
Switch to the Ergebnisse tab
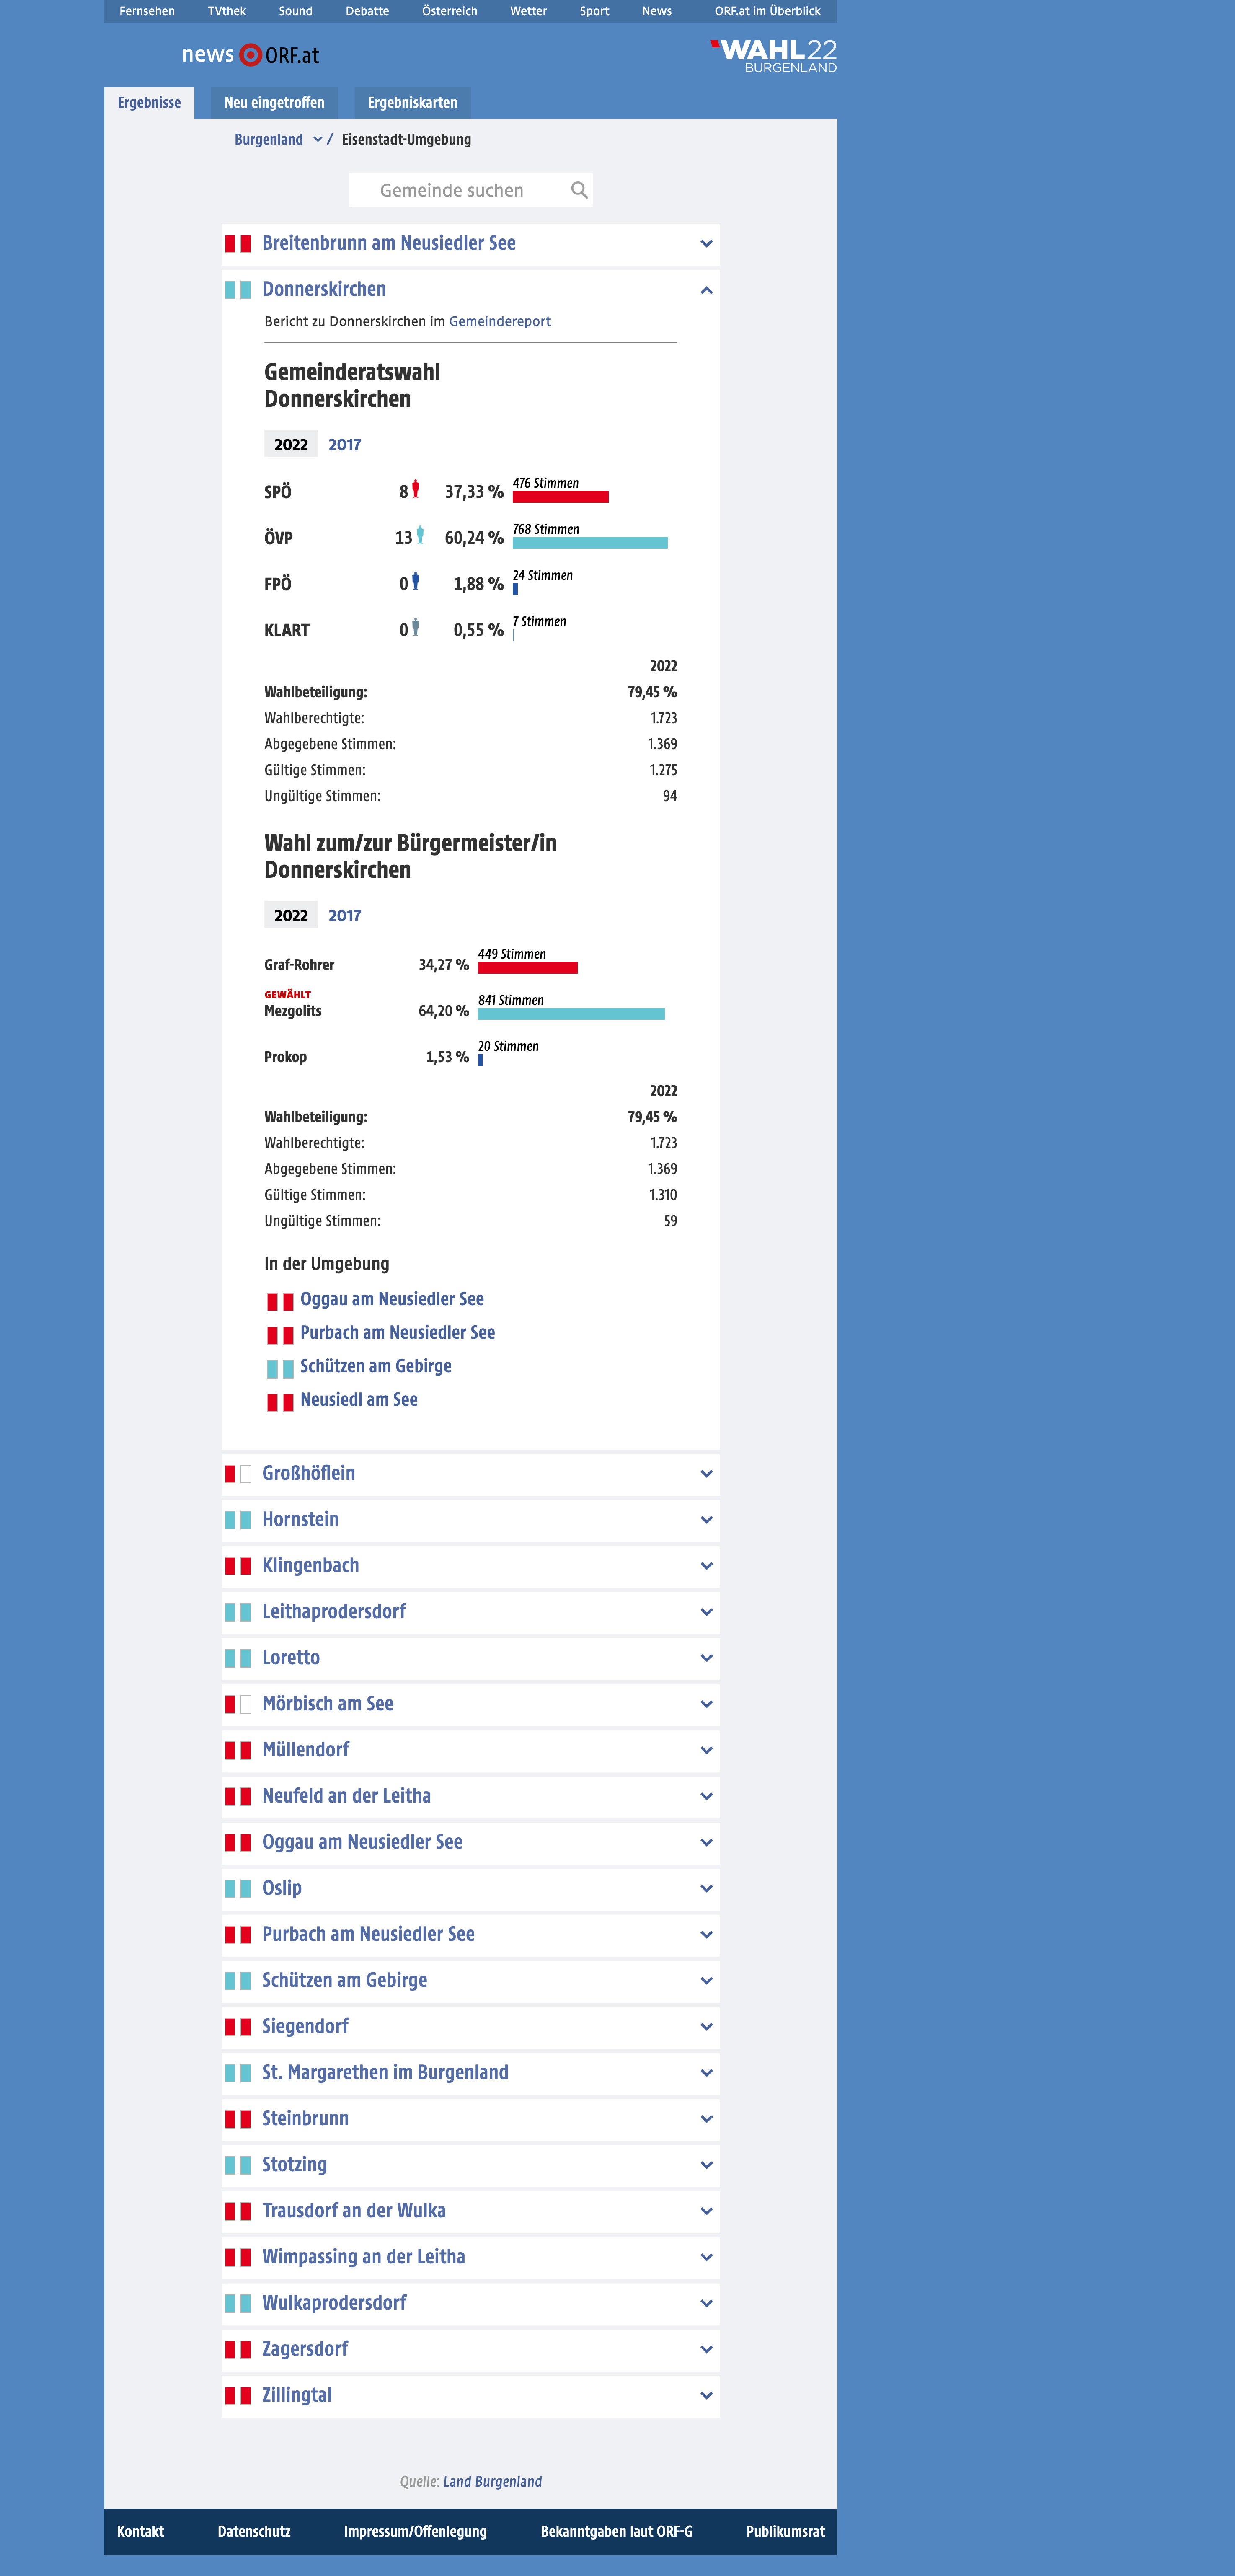click(x=149, y=103)
